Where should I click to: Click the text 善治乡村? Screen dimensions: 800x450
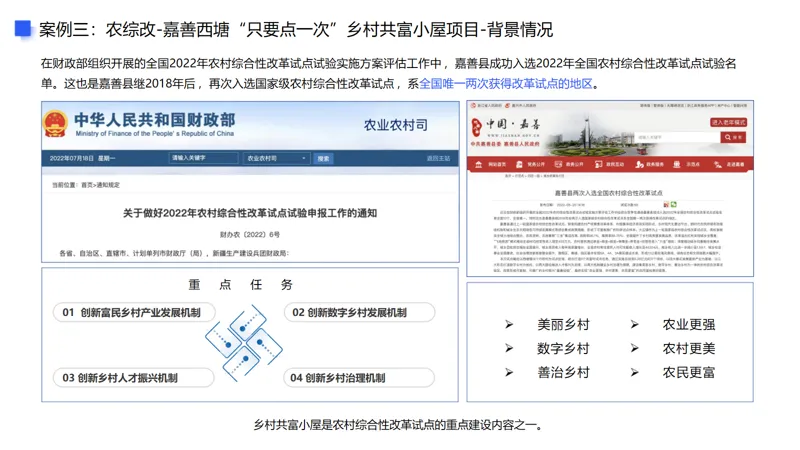[563, 372]
